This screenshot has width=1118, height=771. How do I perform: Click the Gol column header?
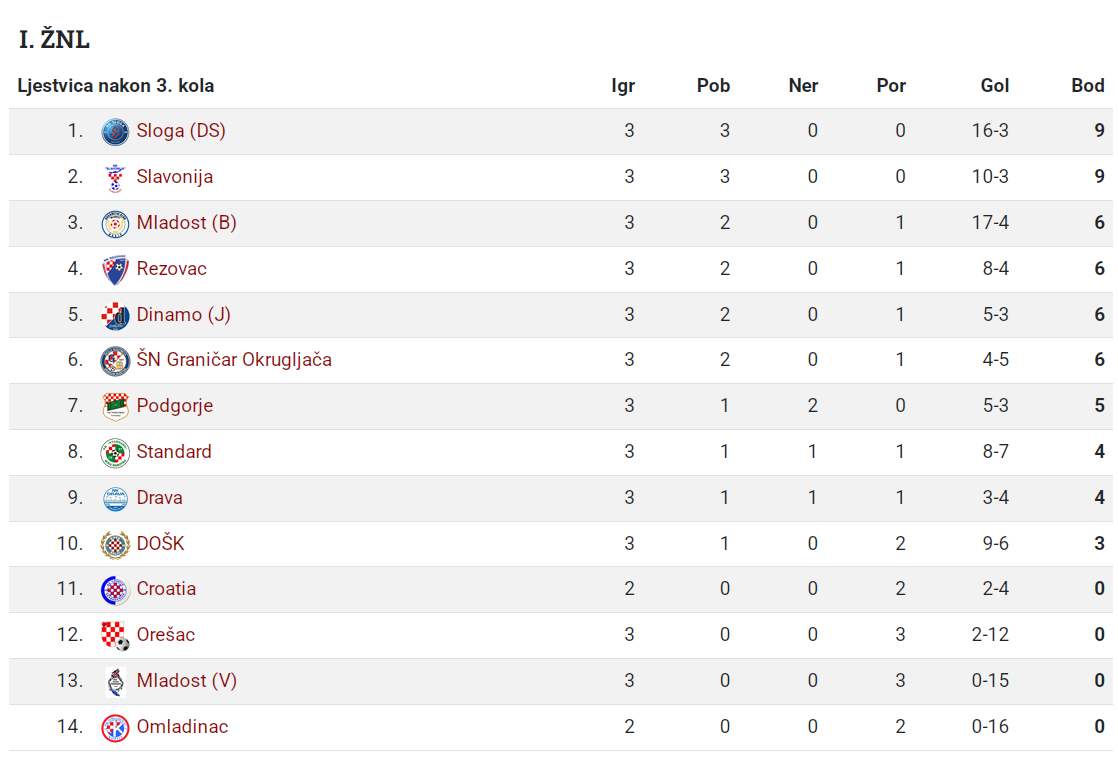[995, 86]
